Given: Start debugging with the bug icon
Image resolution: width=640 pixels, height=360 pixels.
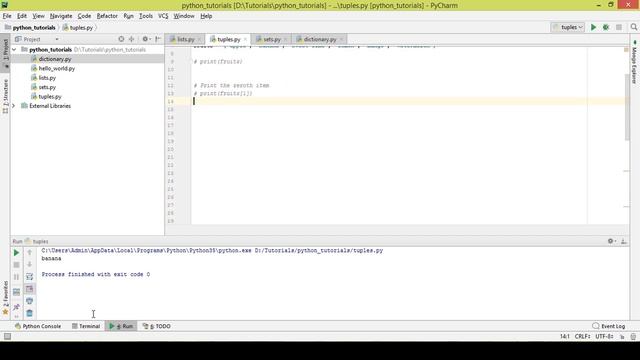Looking at the screenshot, I should tap(606, 27).
